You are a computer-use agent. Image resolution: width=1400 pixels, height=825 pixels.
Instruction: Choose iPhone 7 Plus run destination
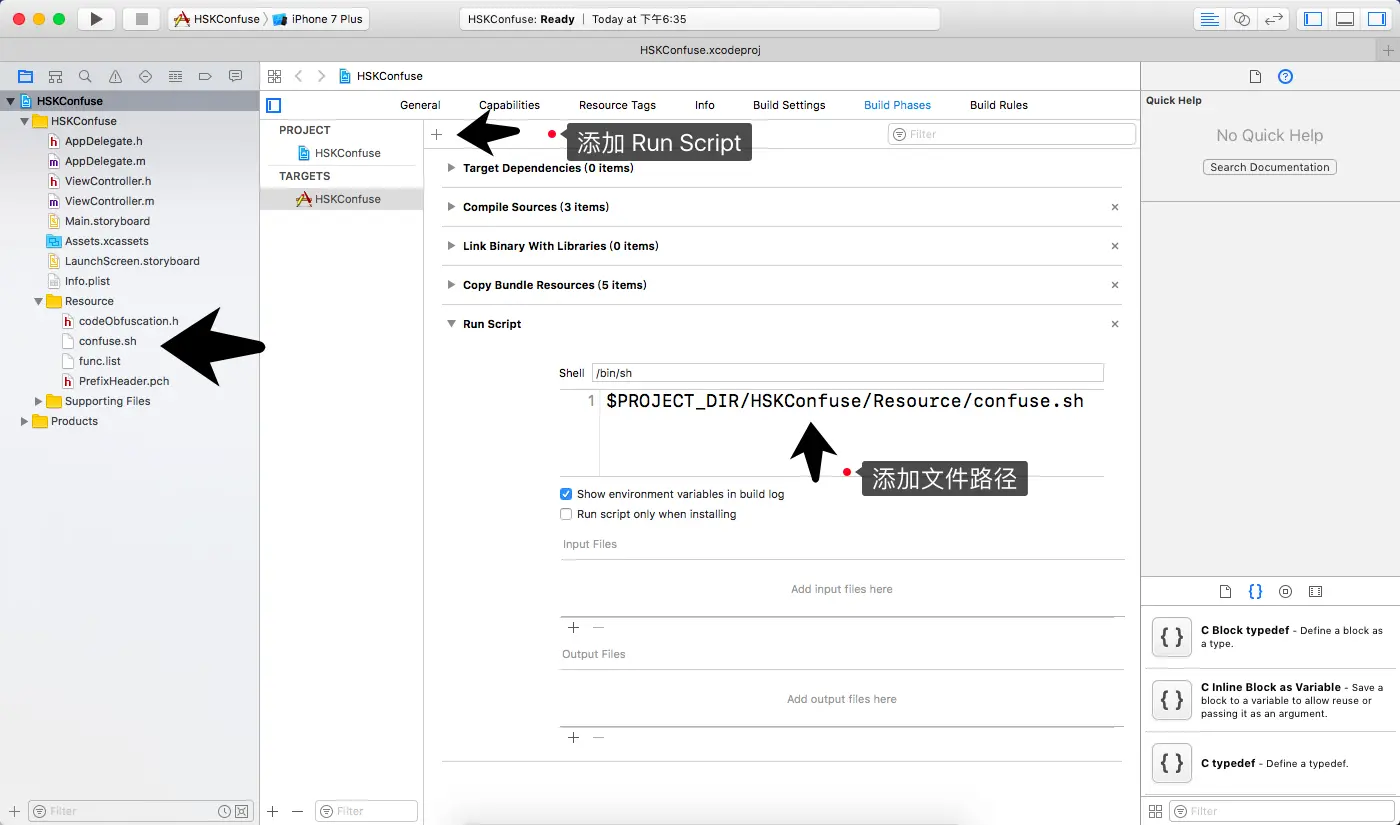(x=317, y=19)
